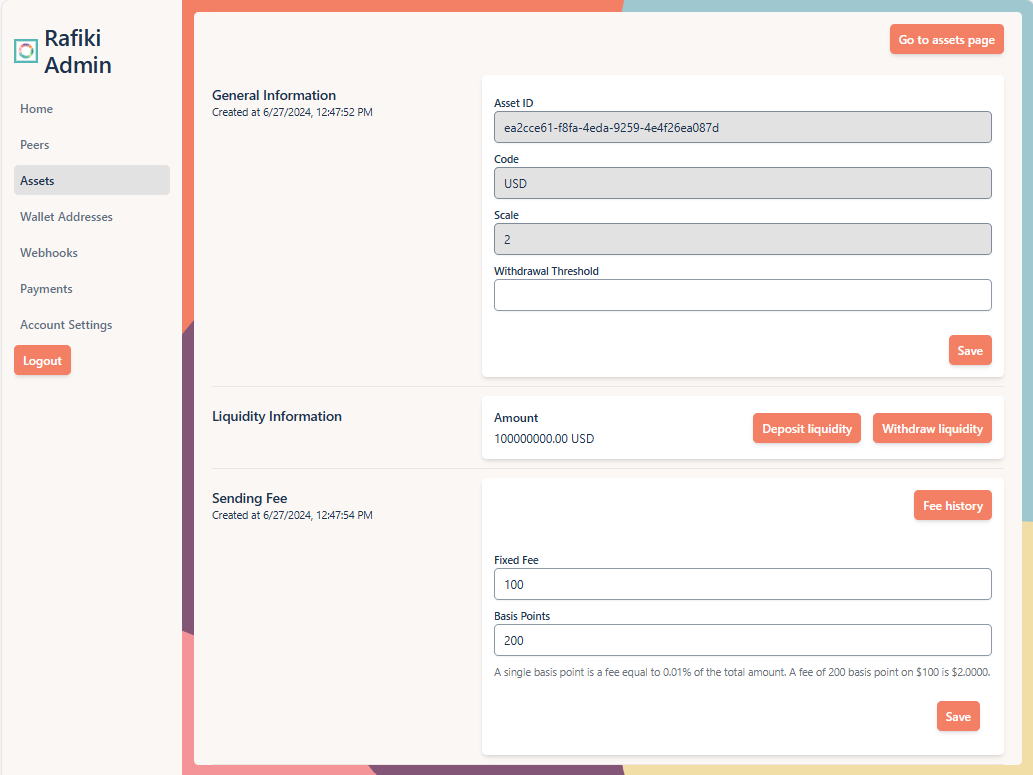Save the General Information section

tap(969, 351)
